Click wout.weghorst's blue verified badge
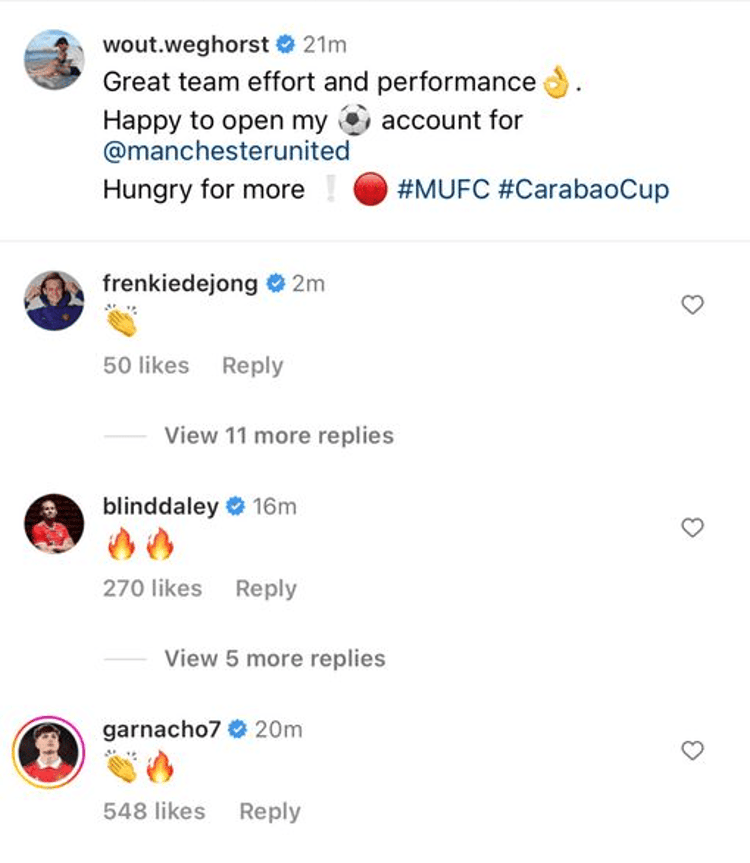Viewport: 750px width, 863px height. tap(285, 44)
